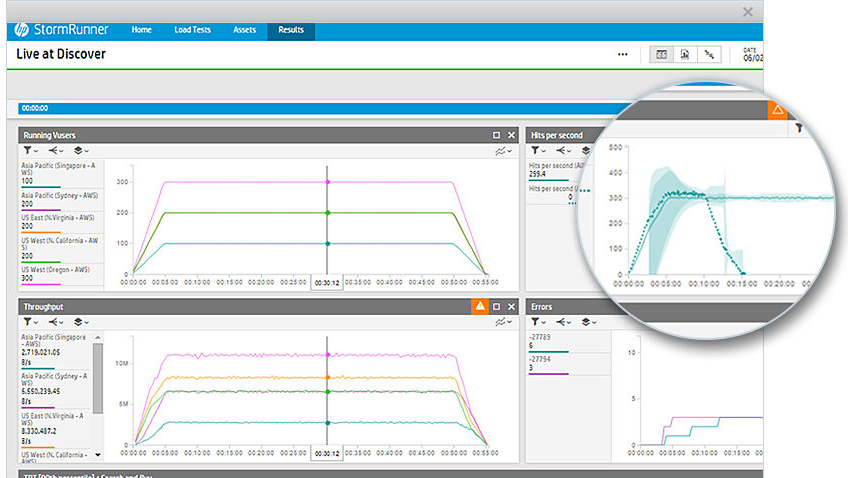
Task: Go to the Assets tab
Action: pyautogui.click(x=244, y=30)
